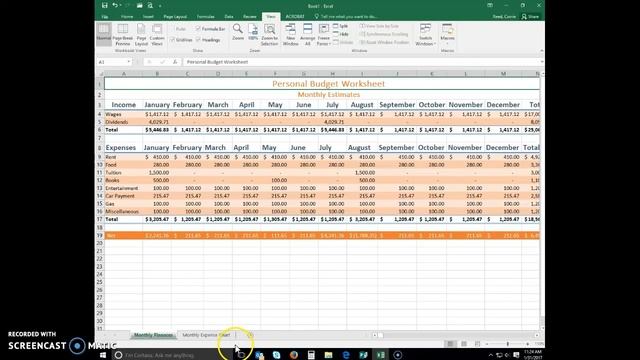The width and height of the screenshot is (640, 360).
Task: Open Microsoft Edge from taskbar
Action: click(346, 355)
